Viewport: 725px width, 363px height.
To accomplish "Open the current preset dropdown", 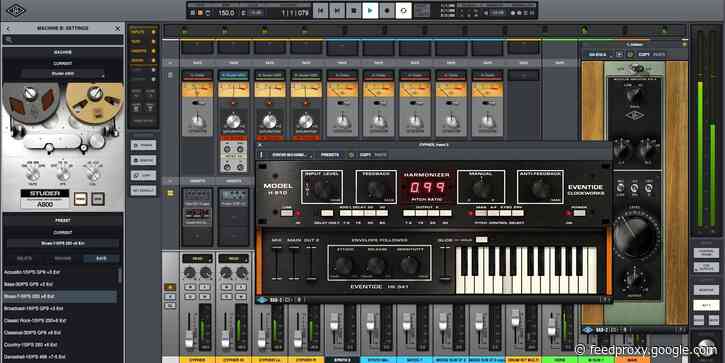I will [63, 243].
